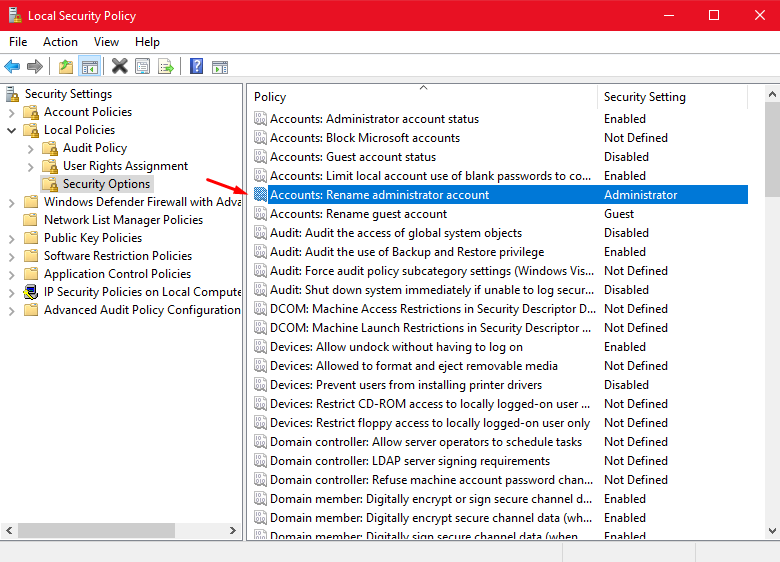Expand the Public Key Policies node
The height and width of the screenshot is (562, 780).
point(11,239)
